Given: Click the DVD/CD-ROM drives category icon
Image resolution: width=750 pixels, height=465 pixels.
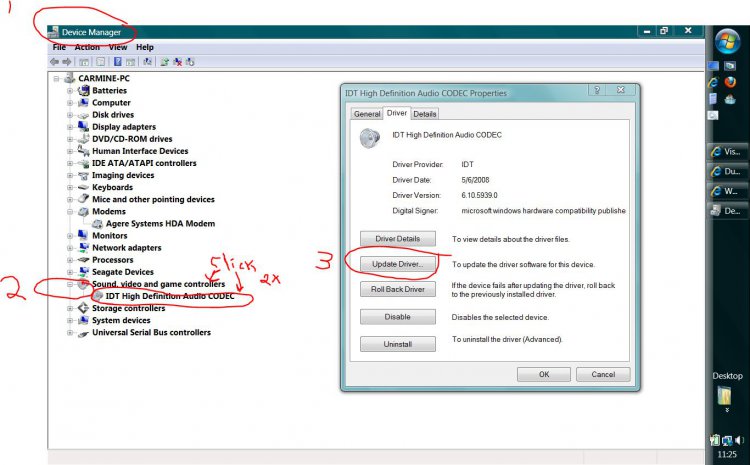Looking at the screenshot, I should tap(84, 139).
